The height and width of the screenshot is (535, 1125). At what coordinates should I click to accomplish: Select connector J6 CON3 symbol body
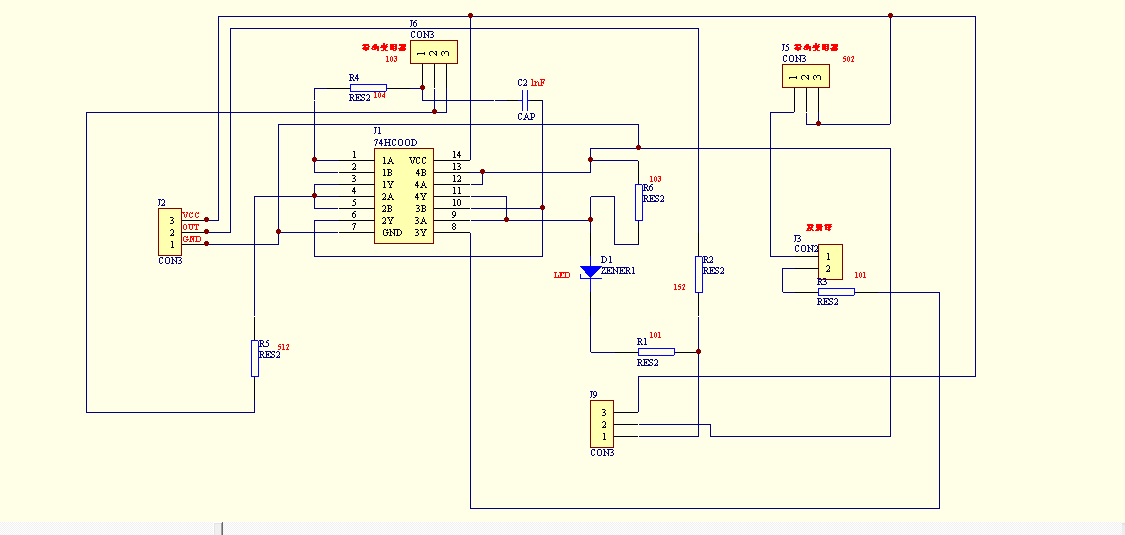tap(433, 52)
